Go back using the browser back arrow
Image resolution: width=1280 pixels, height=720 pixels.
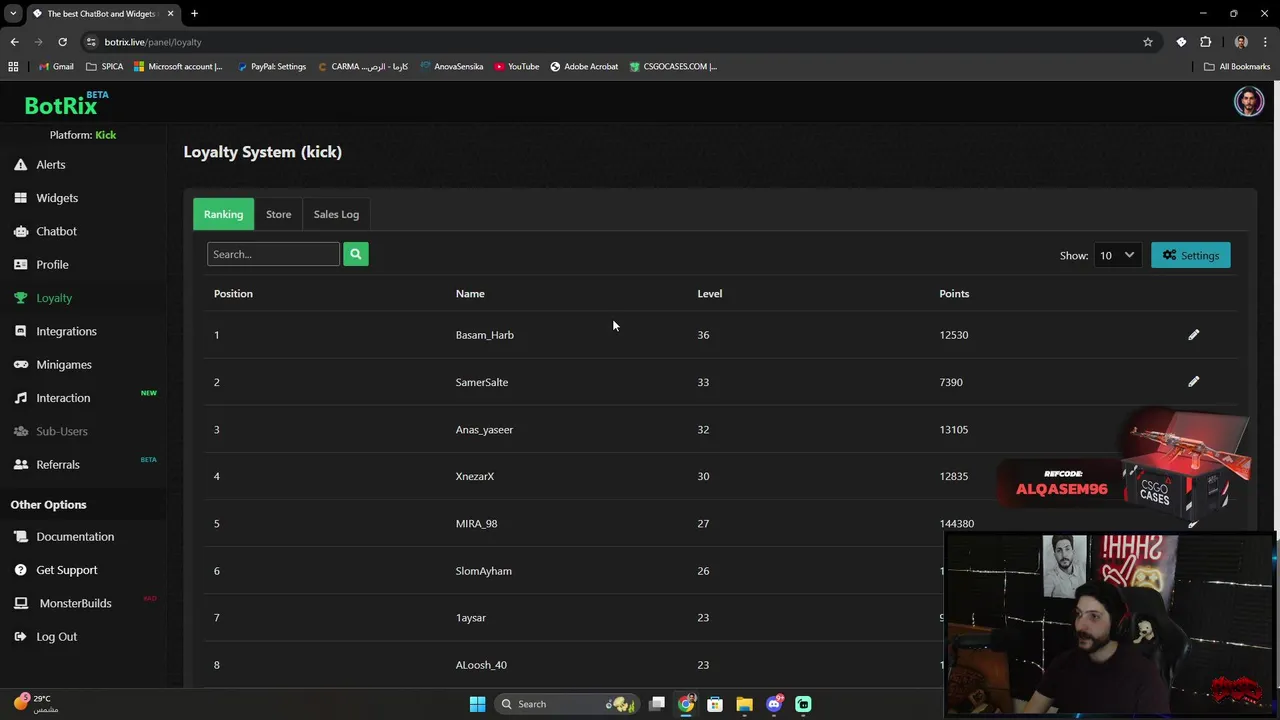[14, 42]
